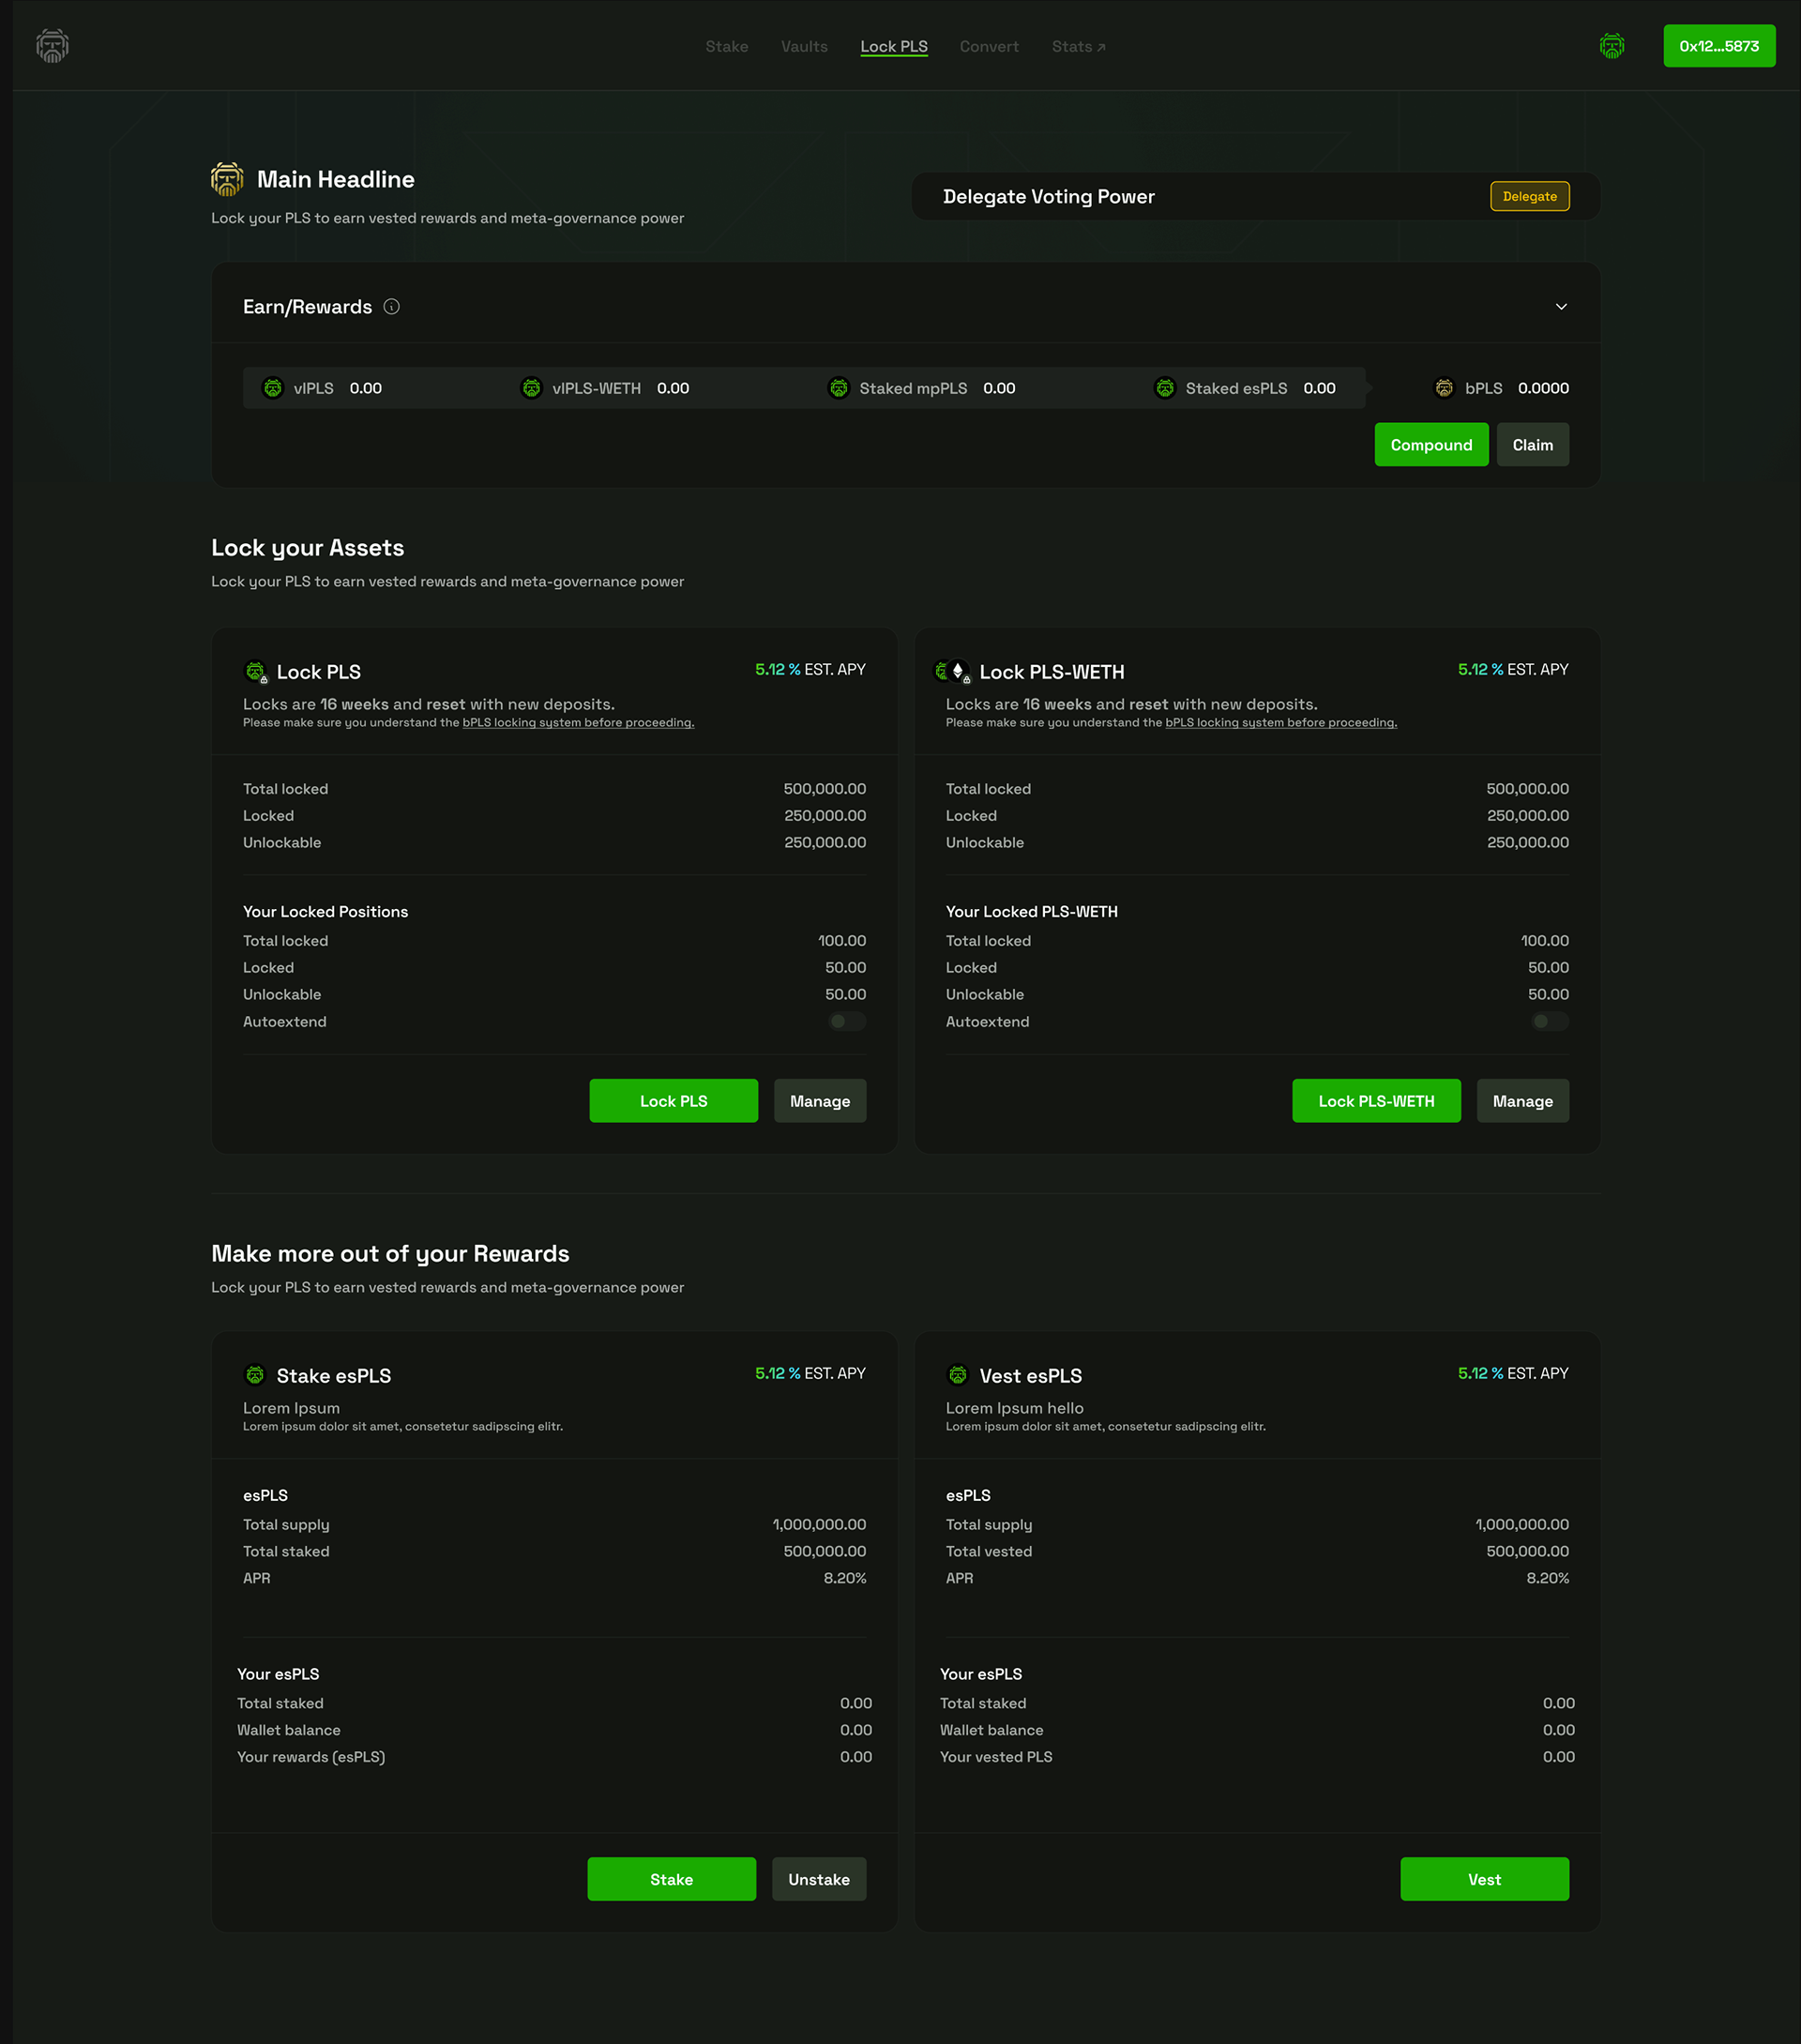Click the golden mascot icon beside Main Headline

(x=227, y=179)
